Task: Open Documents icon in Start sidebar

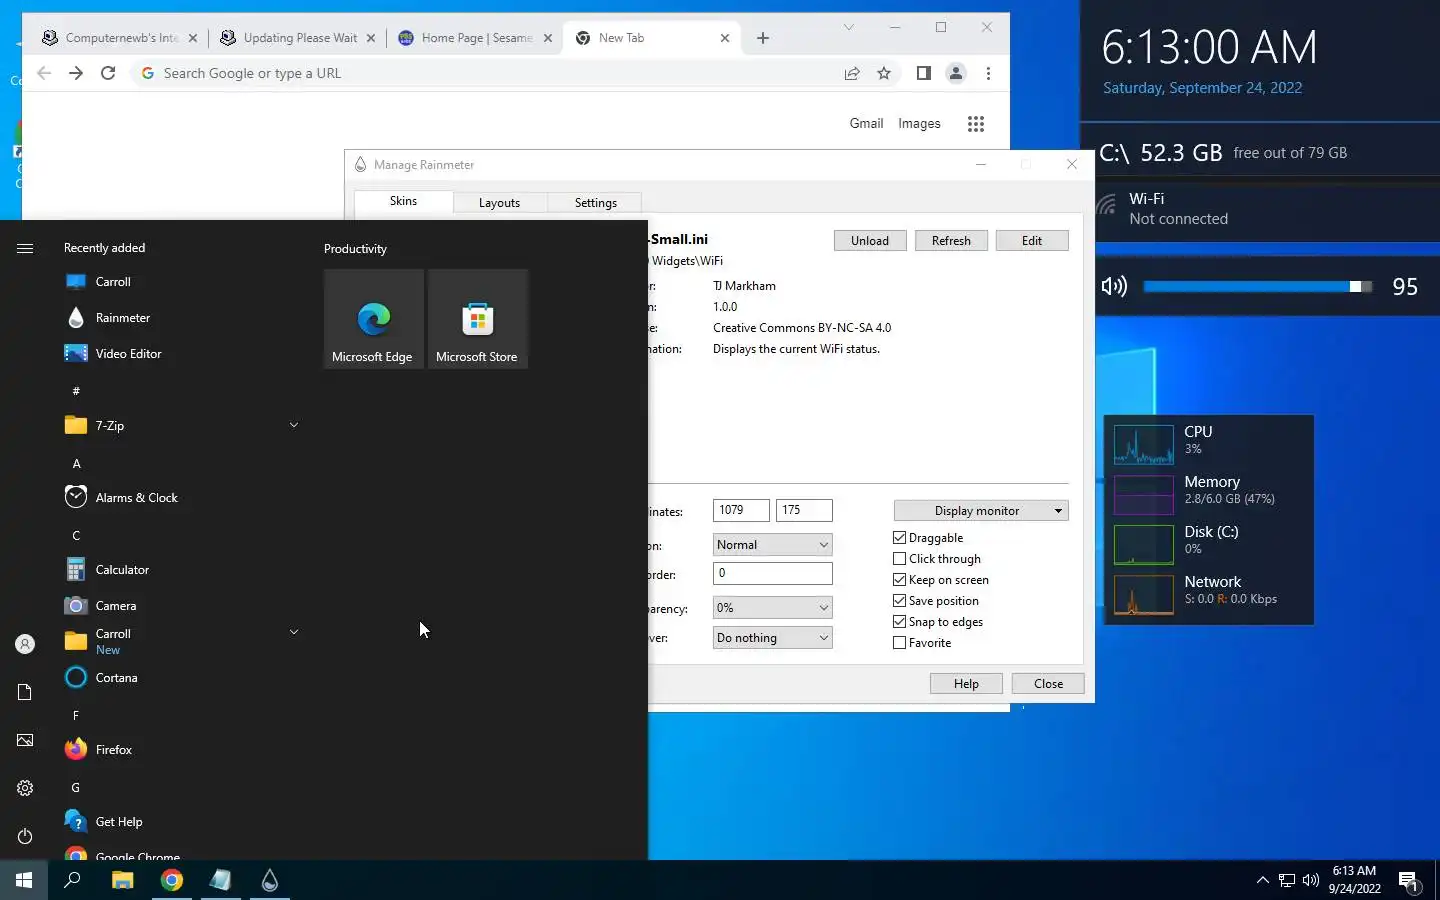Action: (25, 692)
